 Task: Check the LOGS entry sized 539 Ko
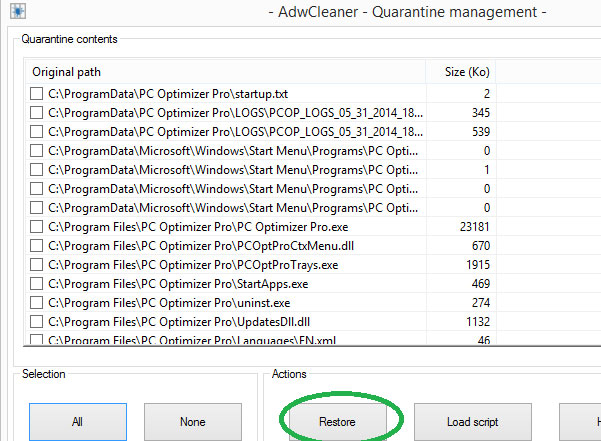(37, 131)
